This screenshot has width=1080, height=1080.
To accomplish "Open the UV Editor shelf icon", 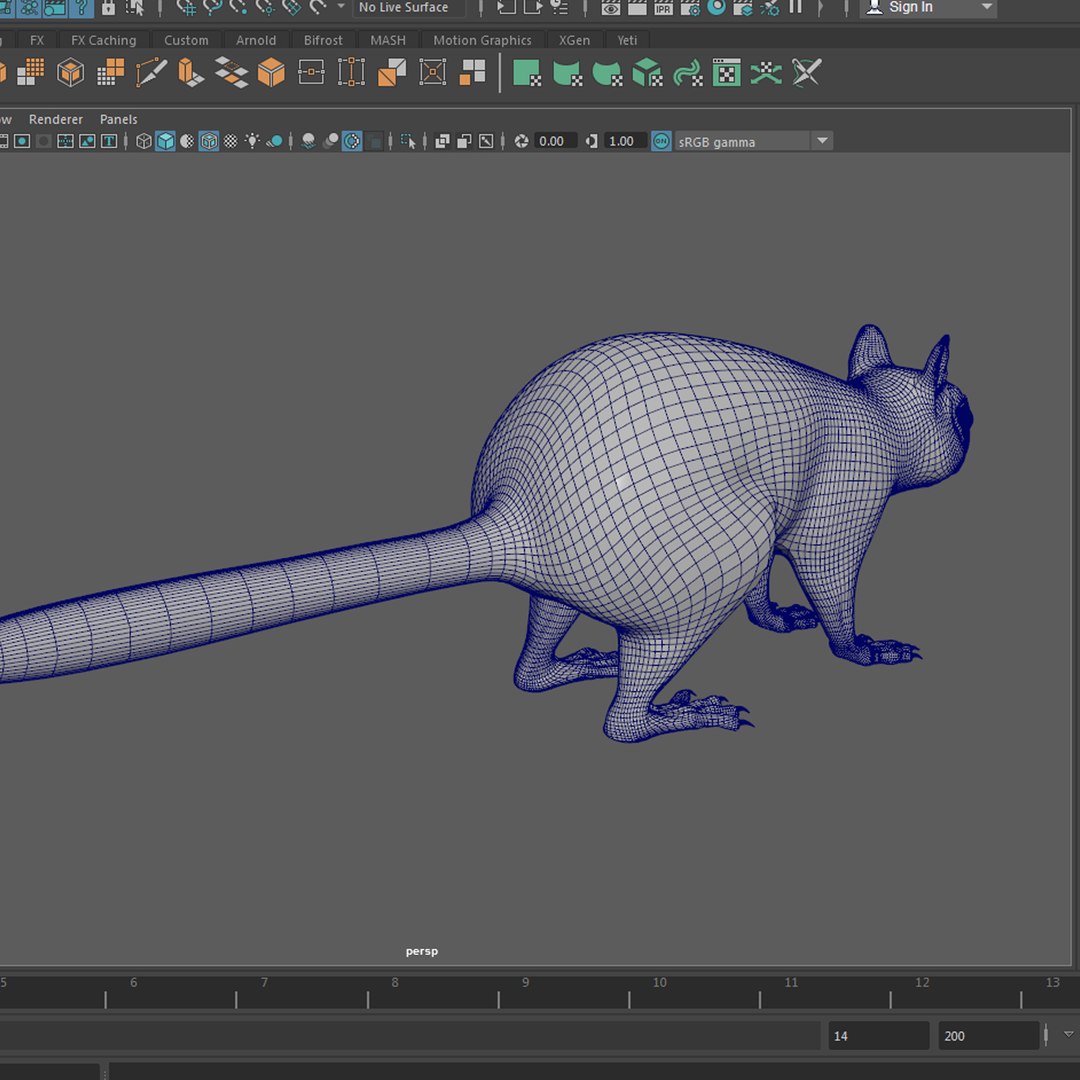I will point(726,72).
